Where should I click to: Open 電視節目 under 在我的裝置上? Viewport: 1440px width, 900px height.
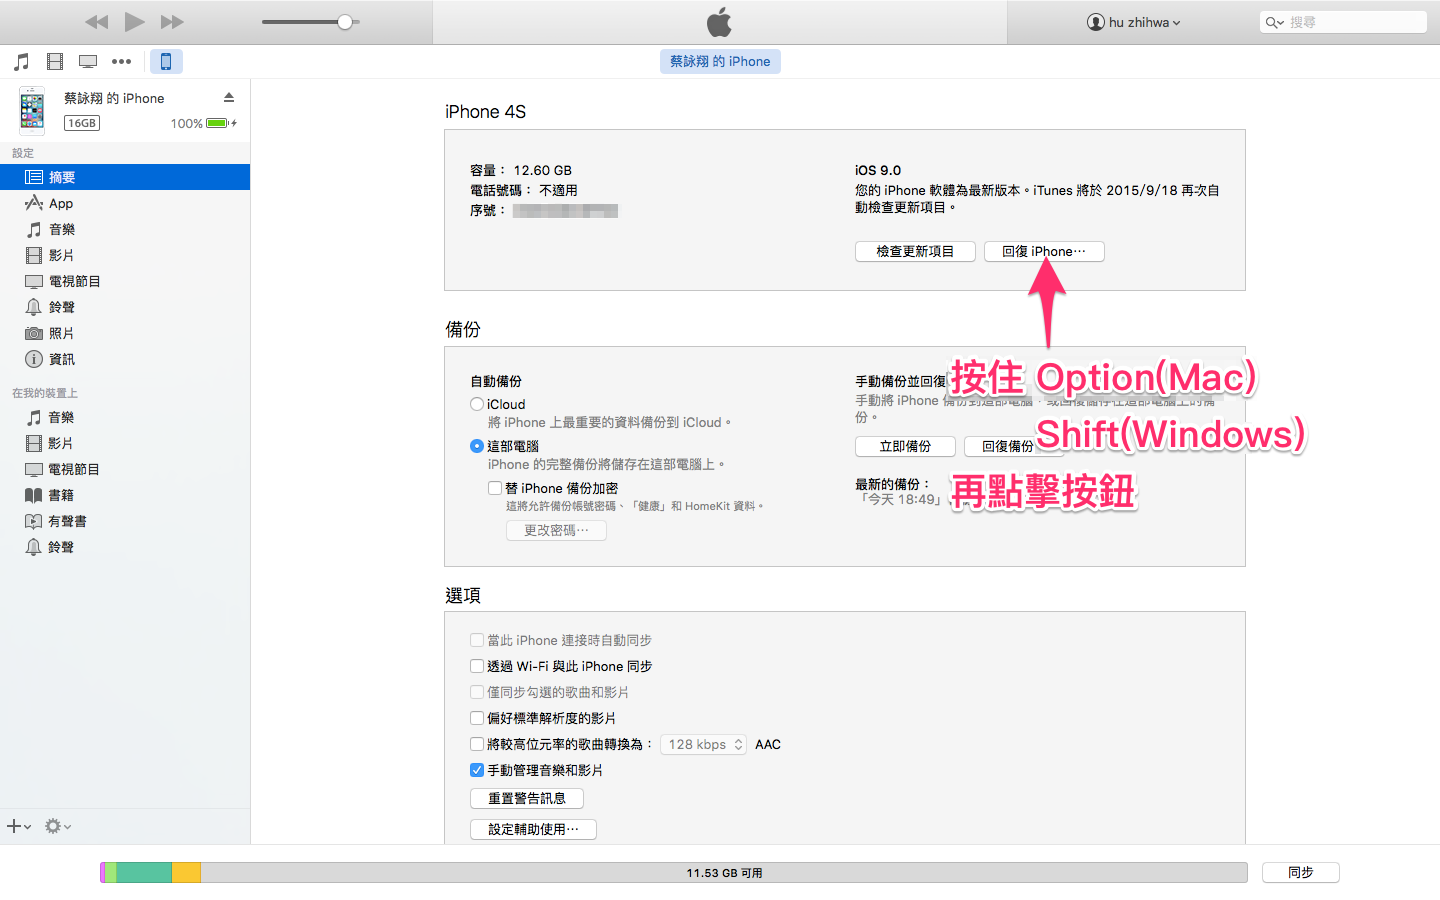[x=125, y=469]
